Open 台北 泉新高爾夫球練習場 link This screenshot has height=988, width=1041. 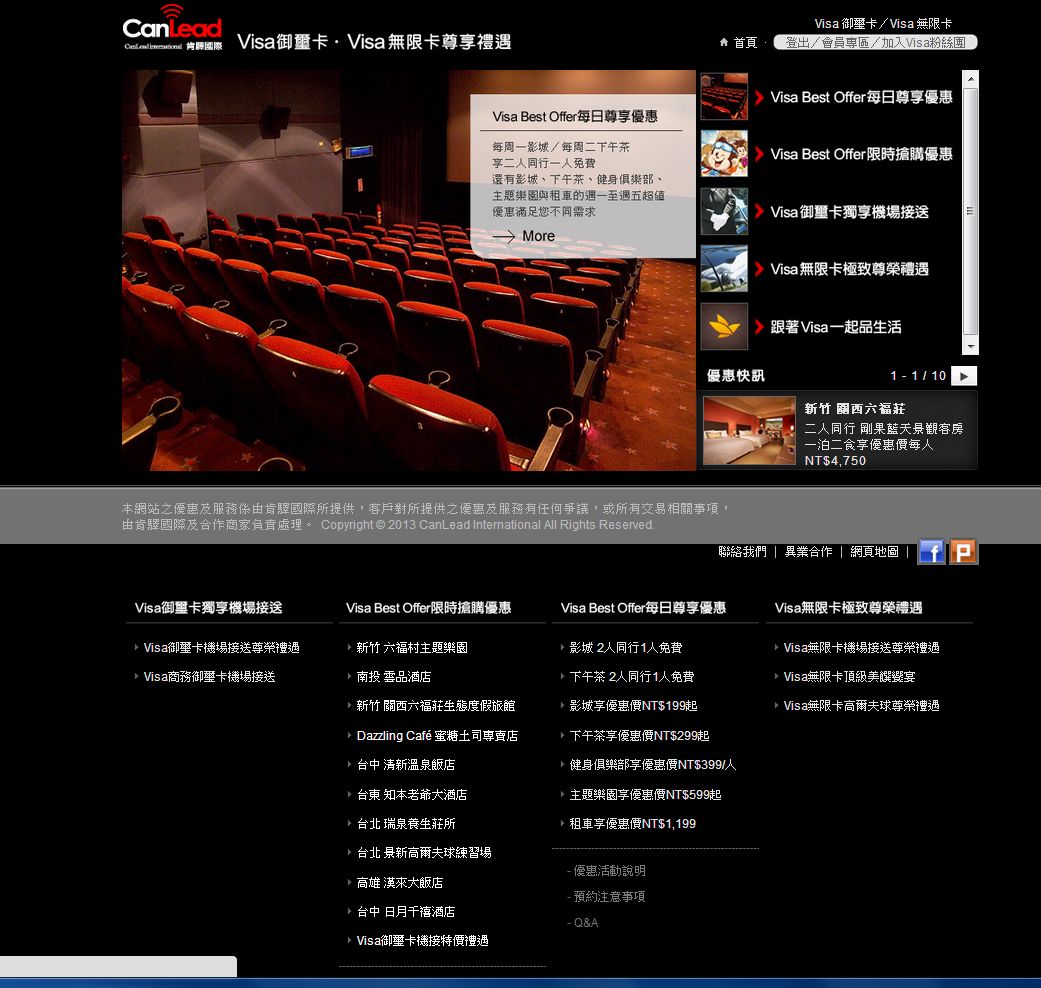tap(424, 853)
